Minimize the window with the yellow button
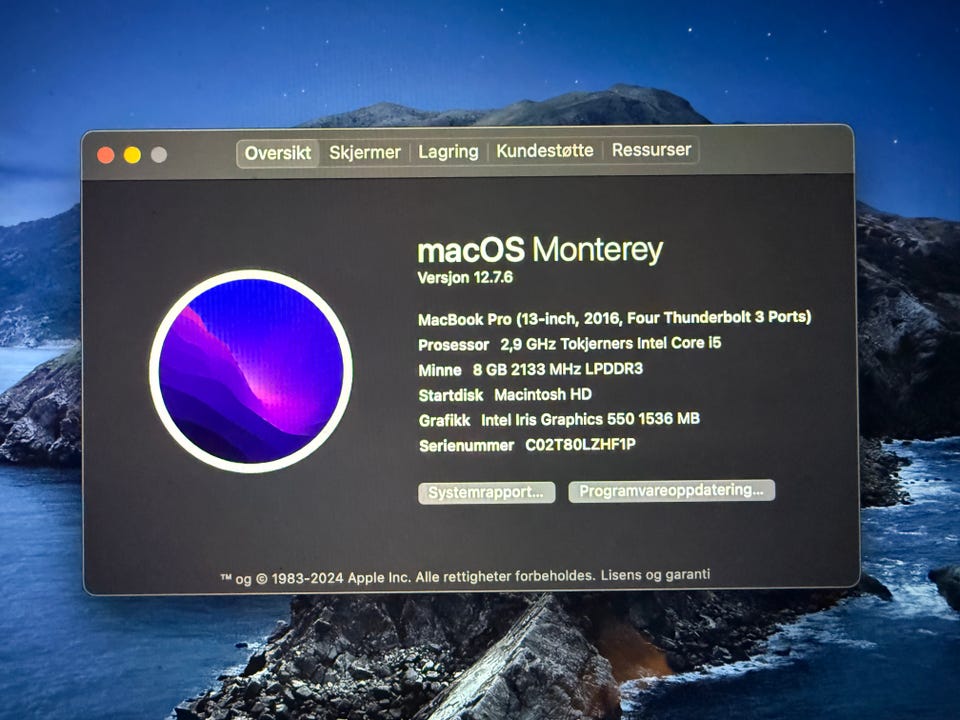 click(x=132, y=155)
